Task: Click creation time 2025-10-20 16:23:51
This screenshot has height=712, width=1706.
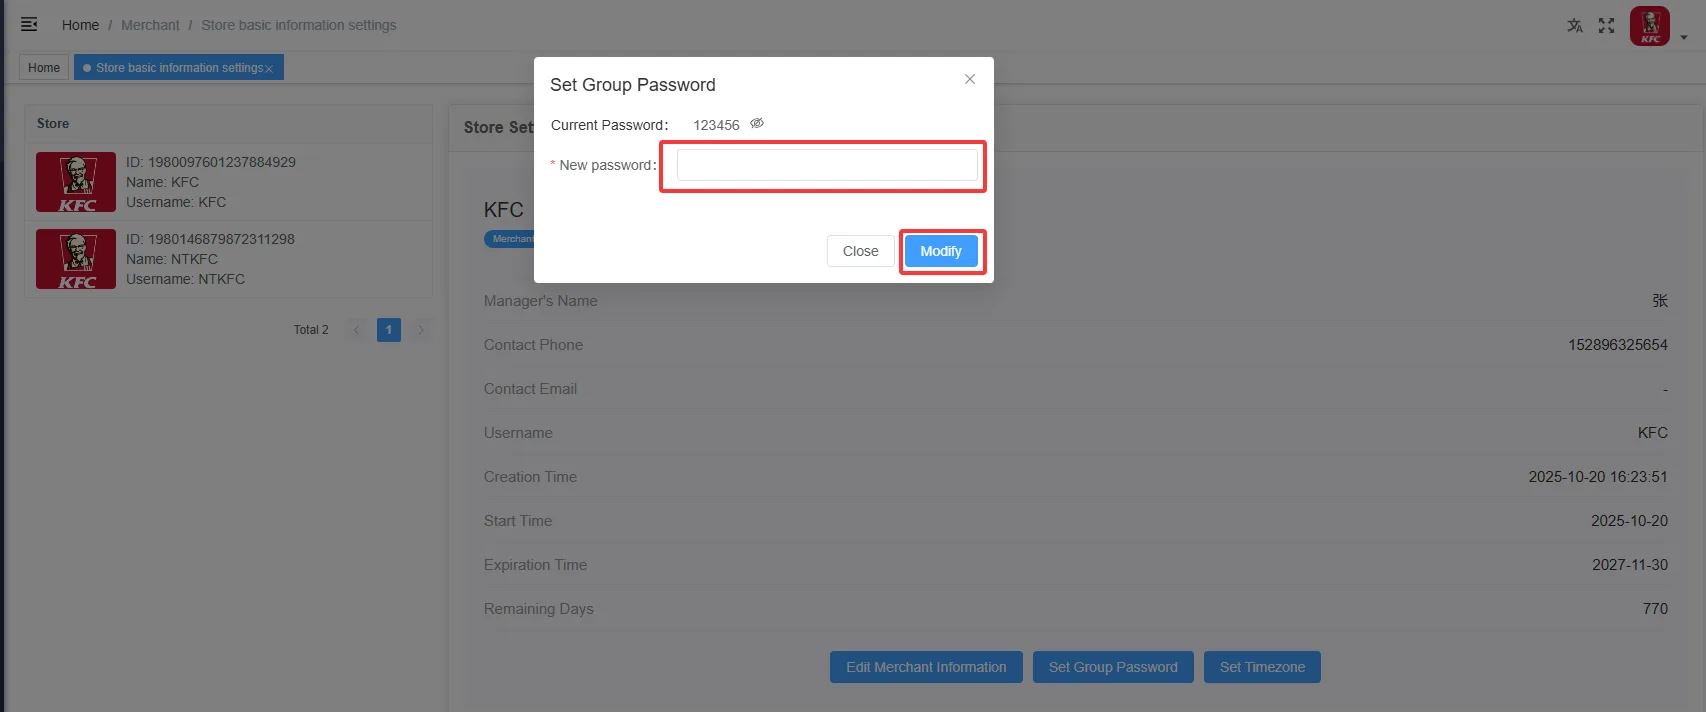Action: (x=1598, y=477)
